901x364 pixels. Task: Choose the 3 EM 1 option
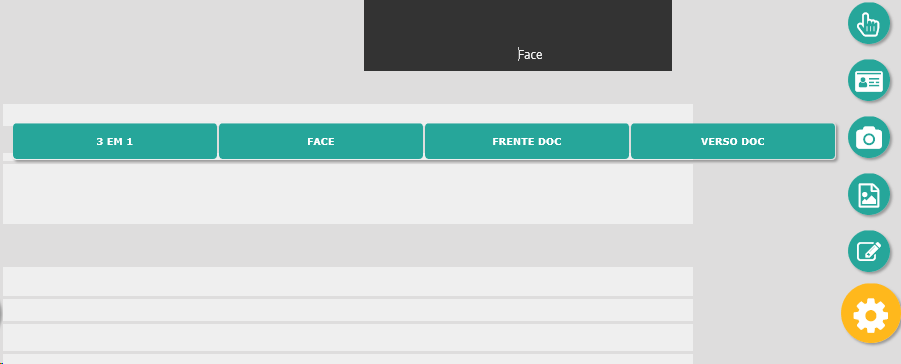pyautogui.click(x=115, y=141)
